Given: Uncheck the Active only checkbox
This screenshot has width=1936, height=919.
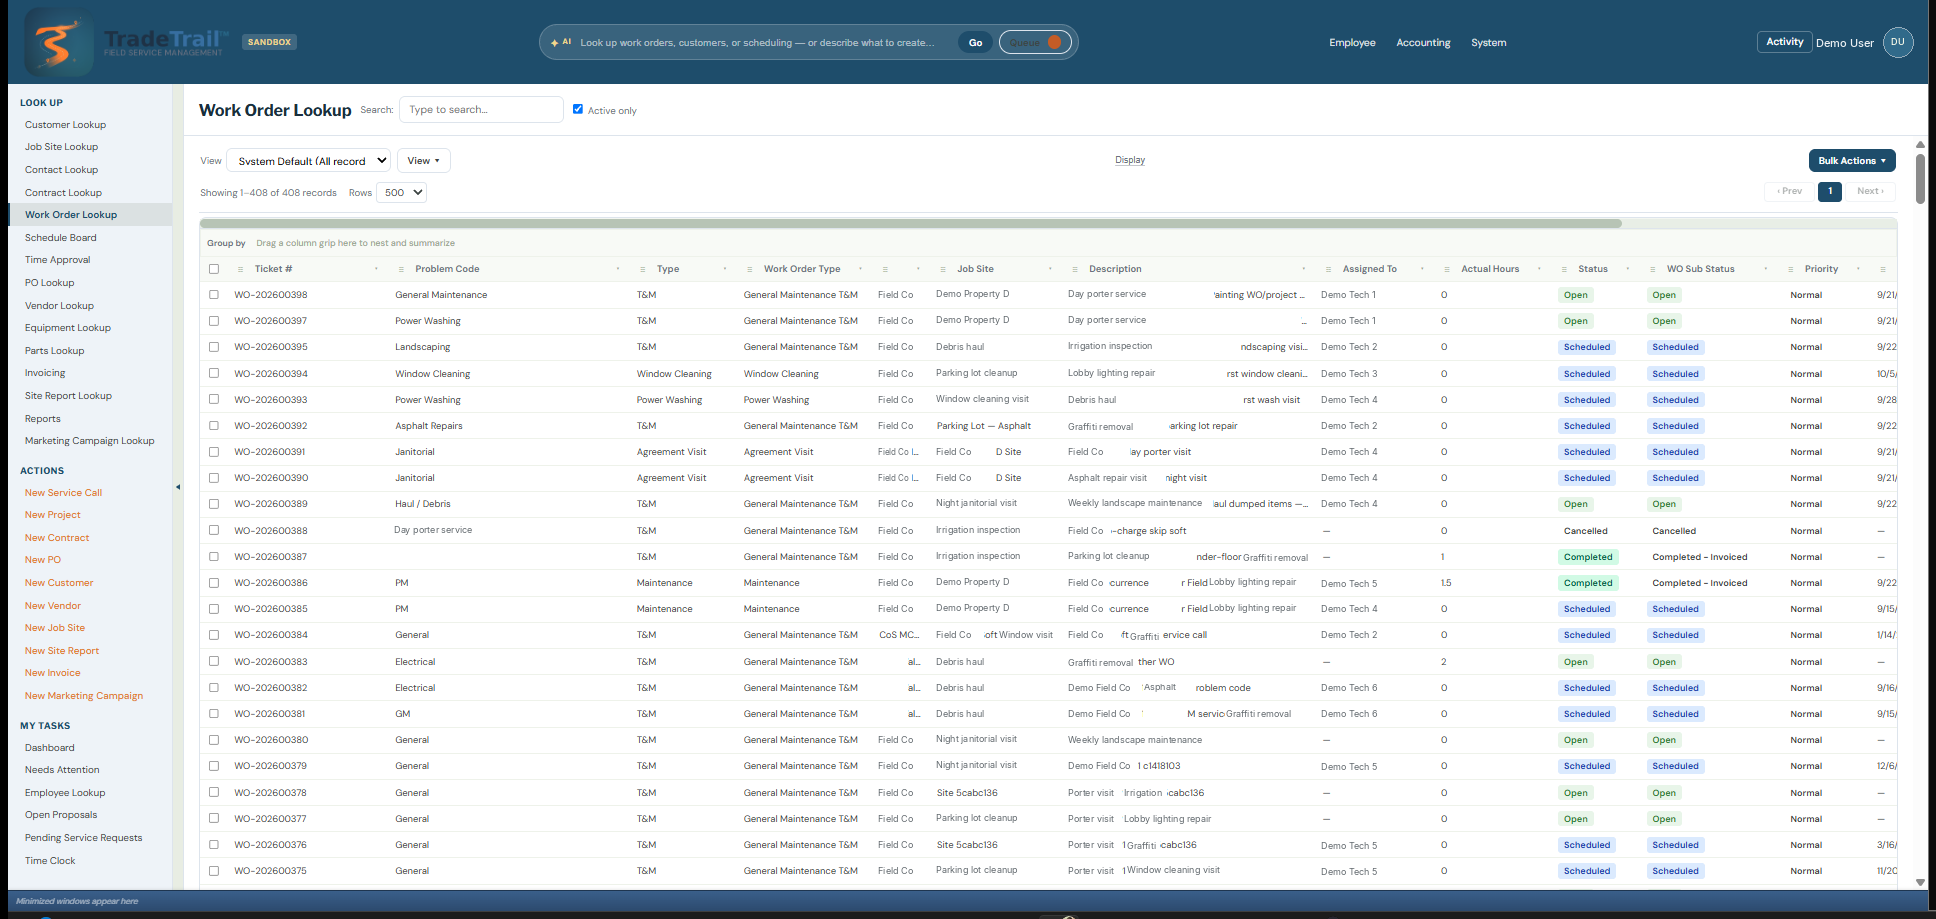Looking at the screenshot, I should [x=578, y=109].
